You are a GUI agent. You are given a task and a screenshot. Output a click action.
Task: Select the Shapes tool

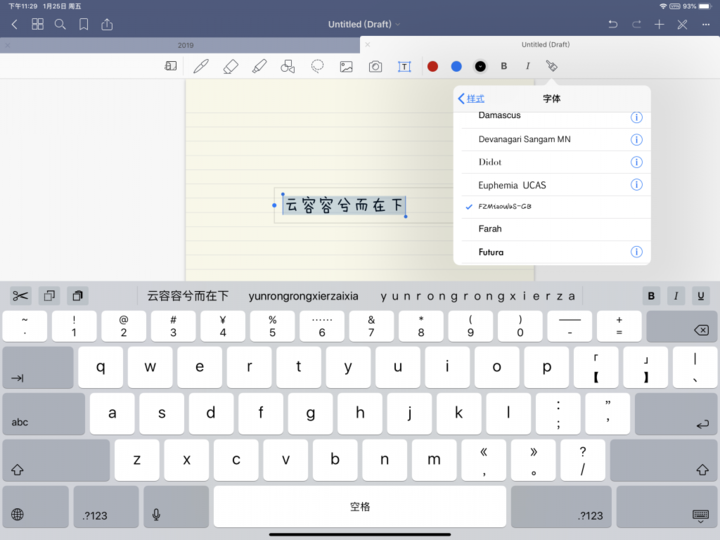click(288, 67)
